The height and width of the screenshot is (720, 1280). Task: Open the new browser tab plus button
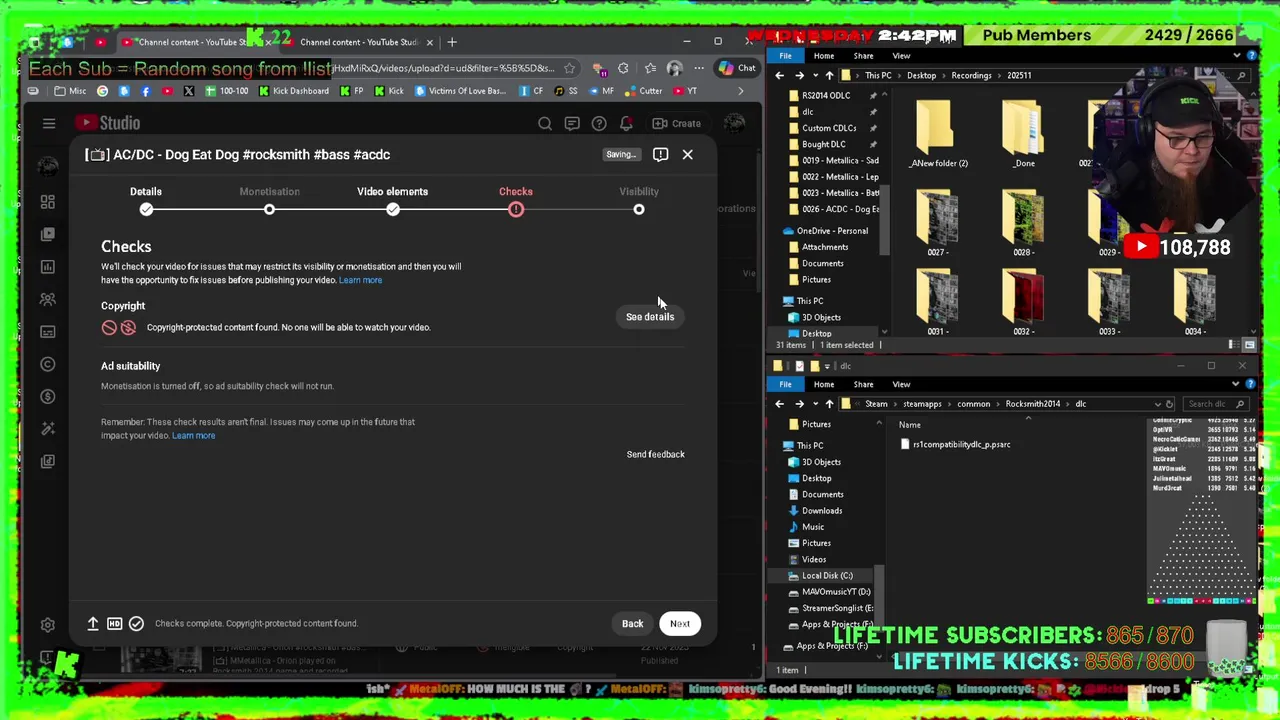pos(452,42)
